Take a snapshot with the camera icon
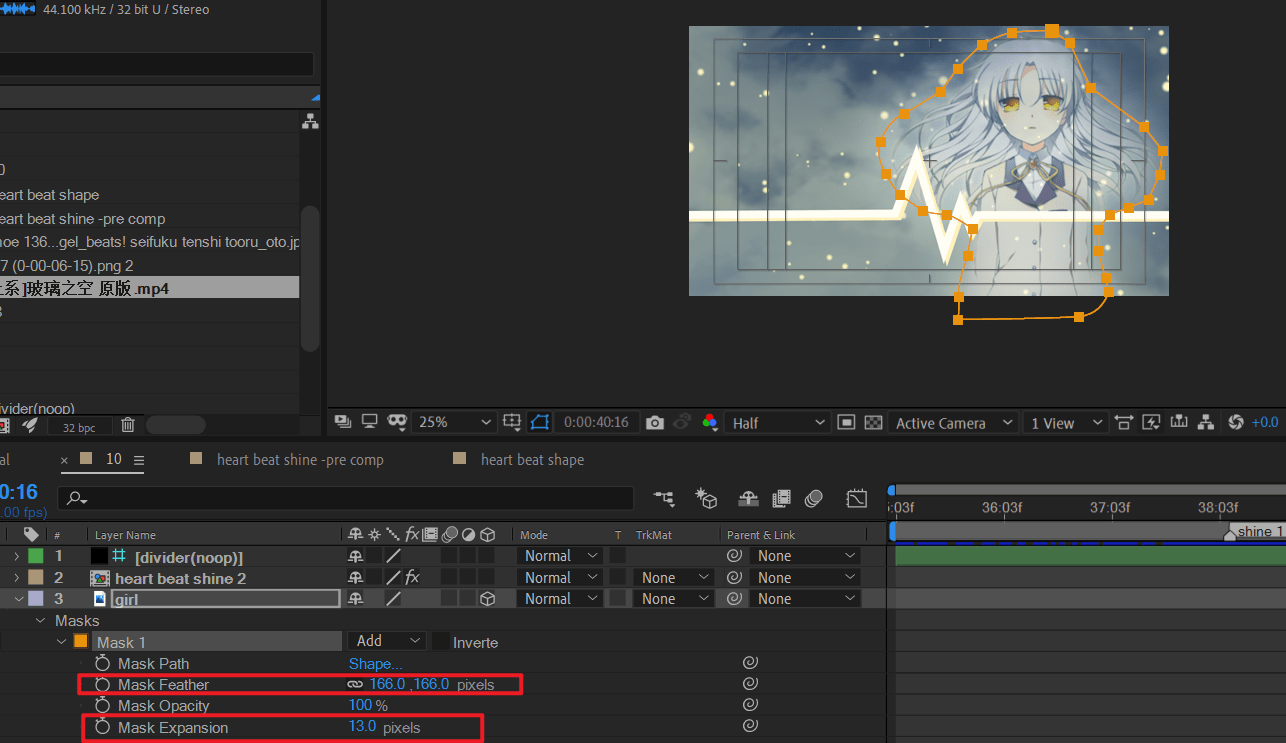This screenshot has height=743, width=1286. tap(655, 423)
